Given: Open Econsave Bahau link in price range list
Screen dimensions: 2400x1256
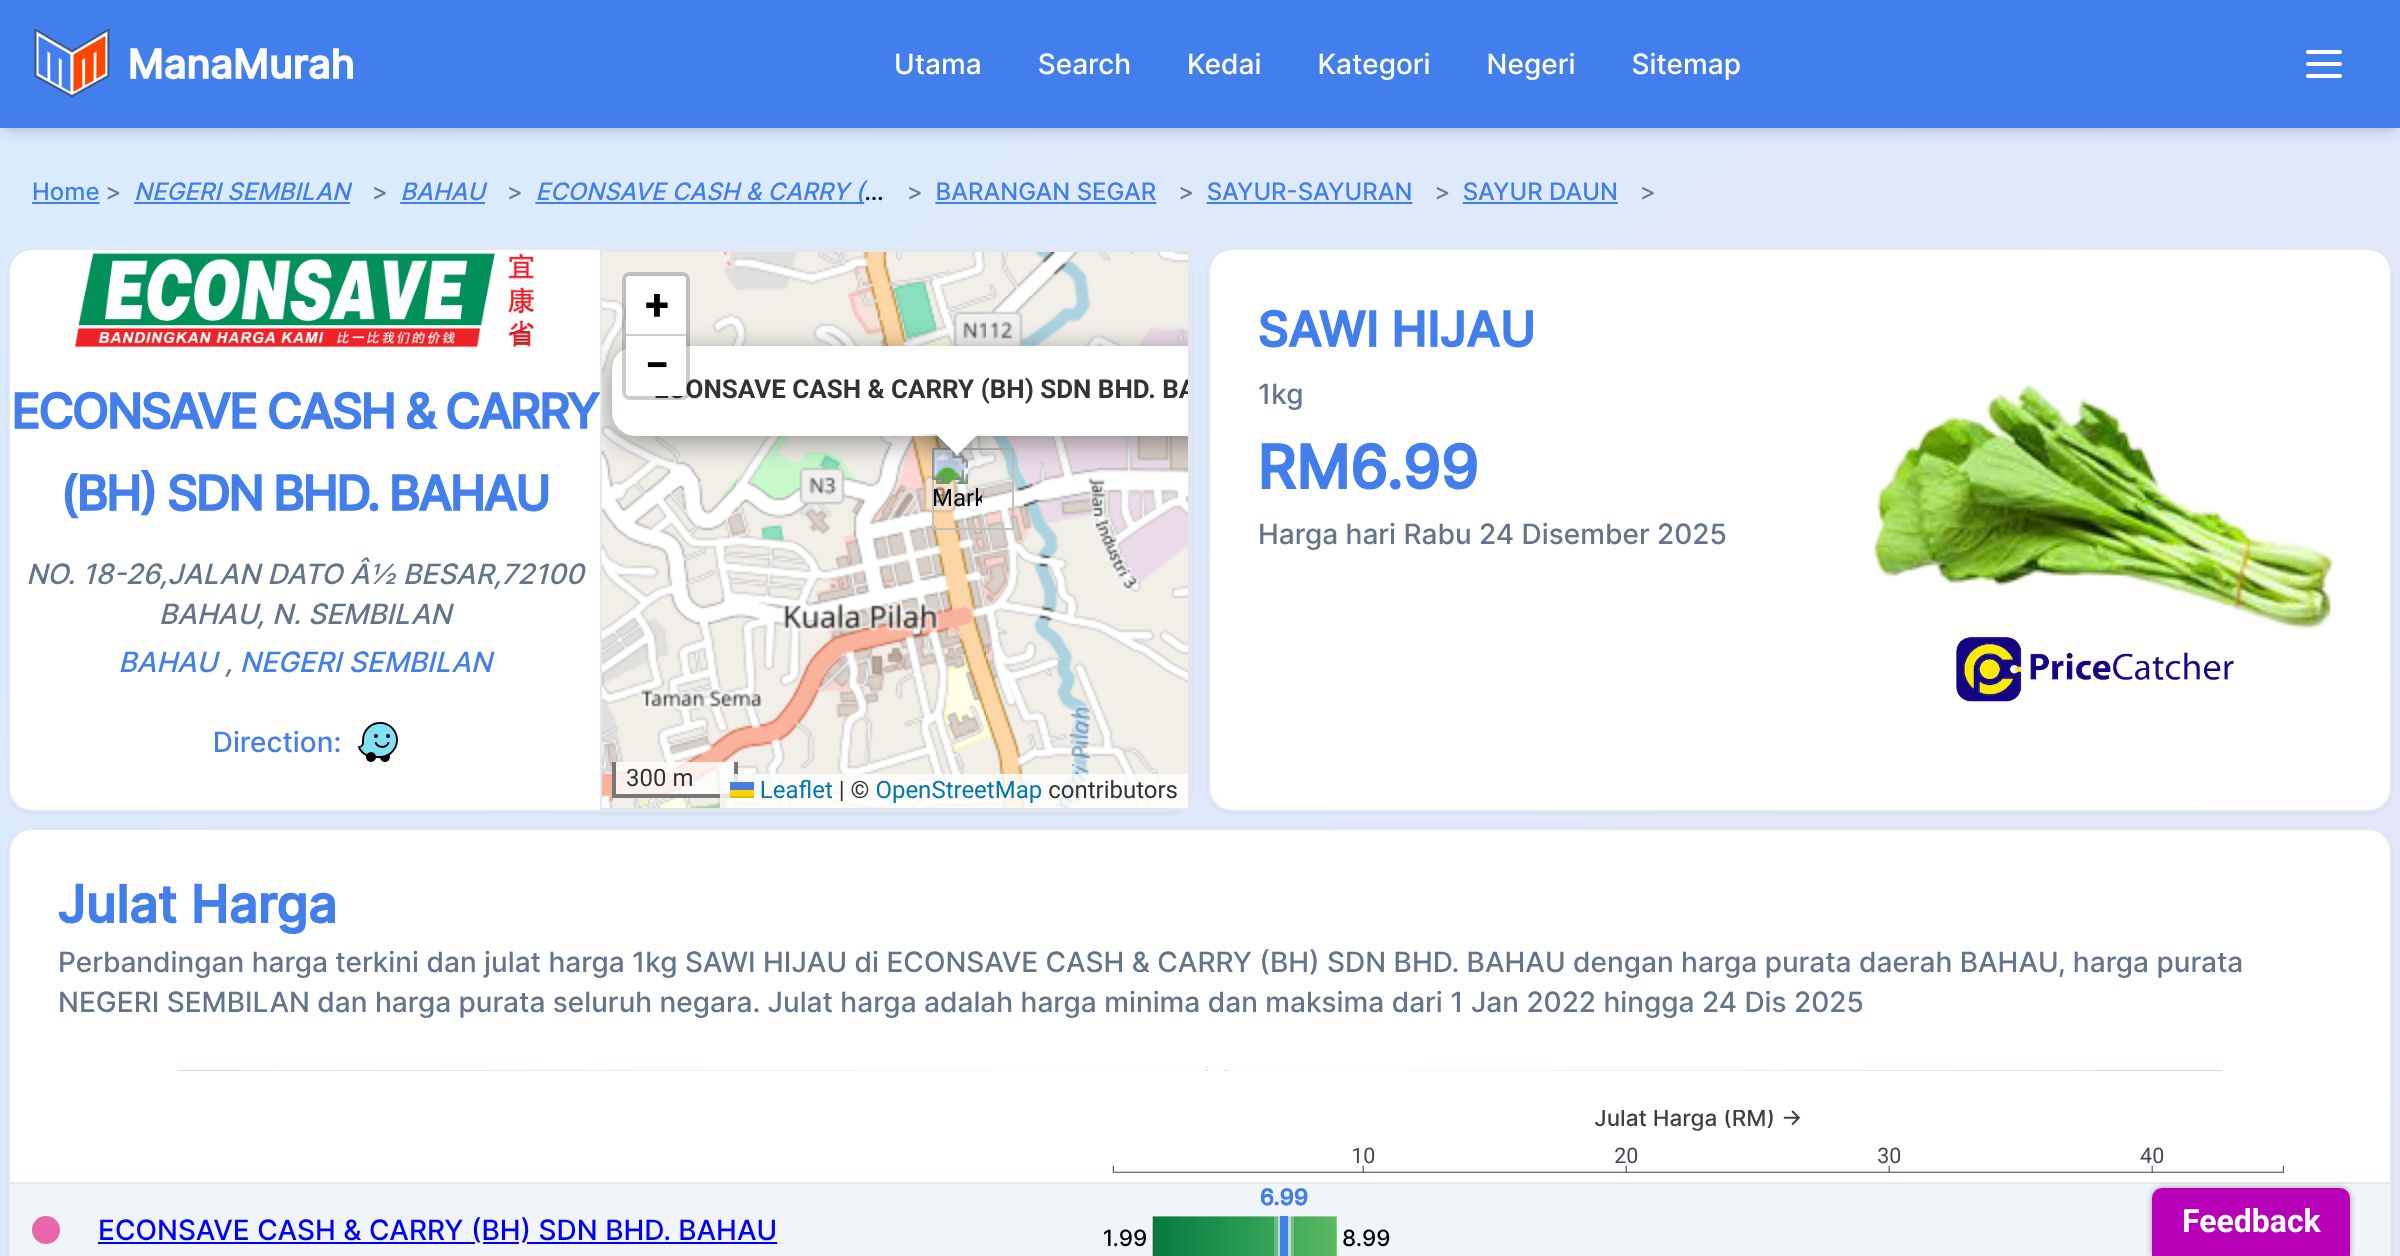Looking at the screenshot, I should 437,1230.
